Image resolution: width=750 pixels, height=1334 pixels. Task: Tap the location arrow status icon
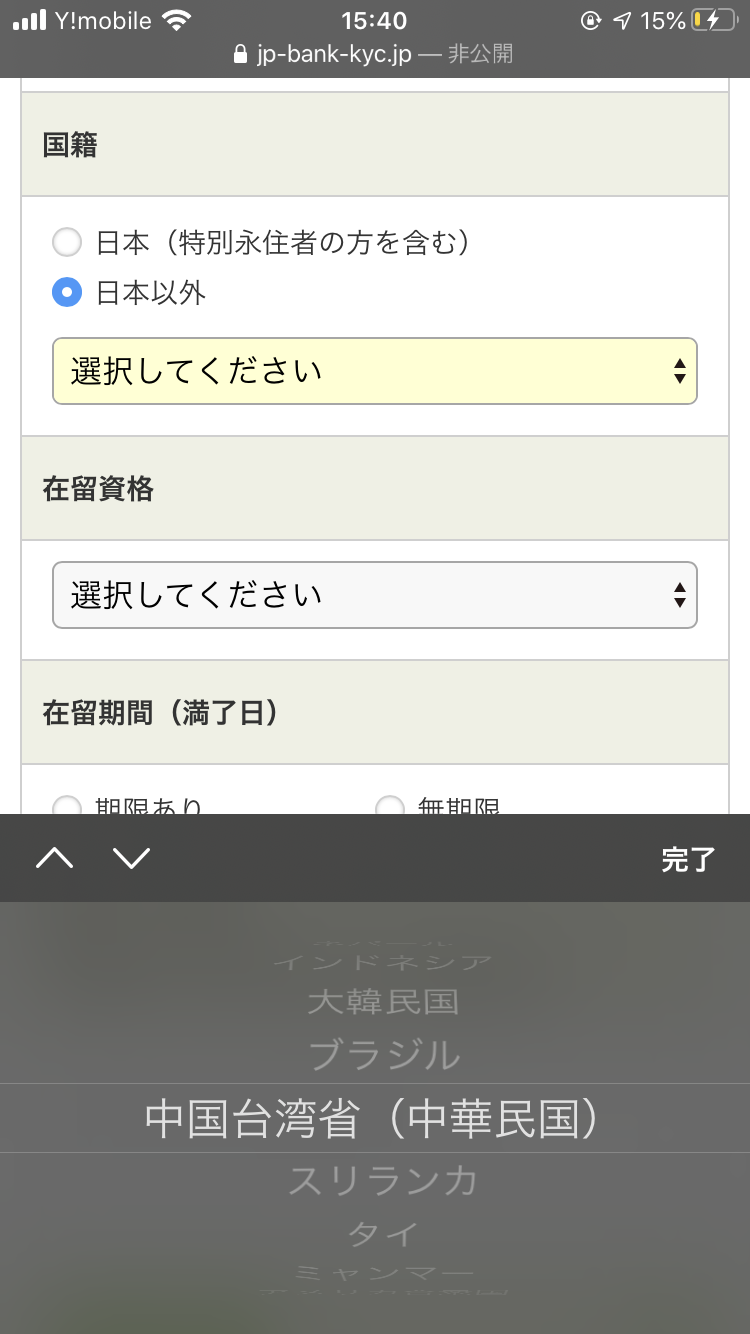(x=622, y=20)
